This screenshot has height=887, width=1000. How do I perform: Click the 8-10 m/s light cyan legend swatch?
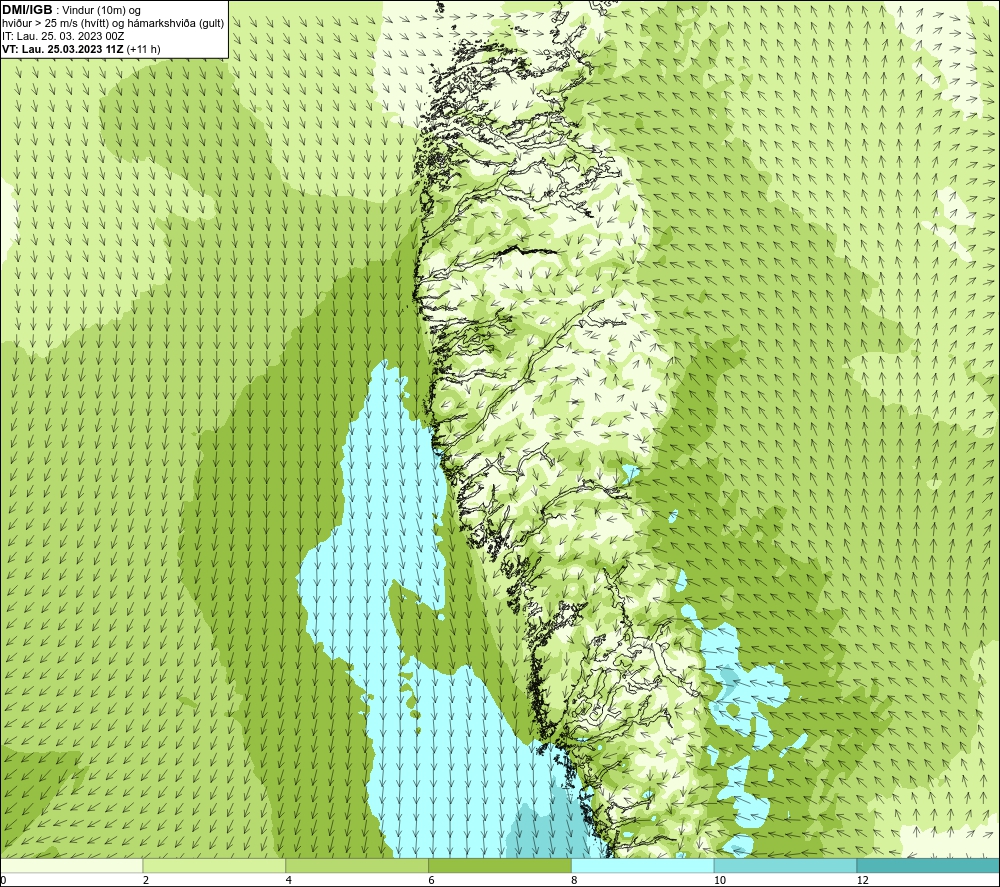click(643, 865)
